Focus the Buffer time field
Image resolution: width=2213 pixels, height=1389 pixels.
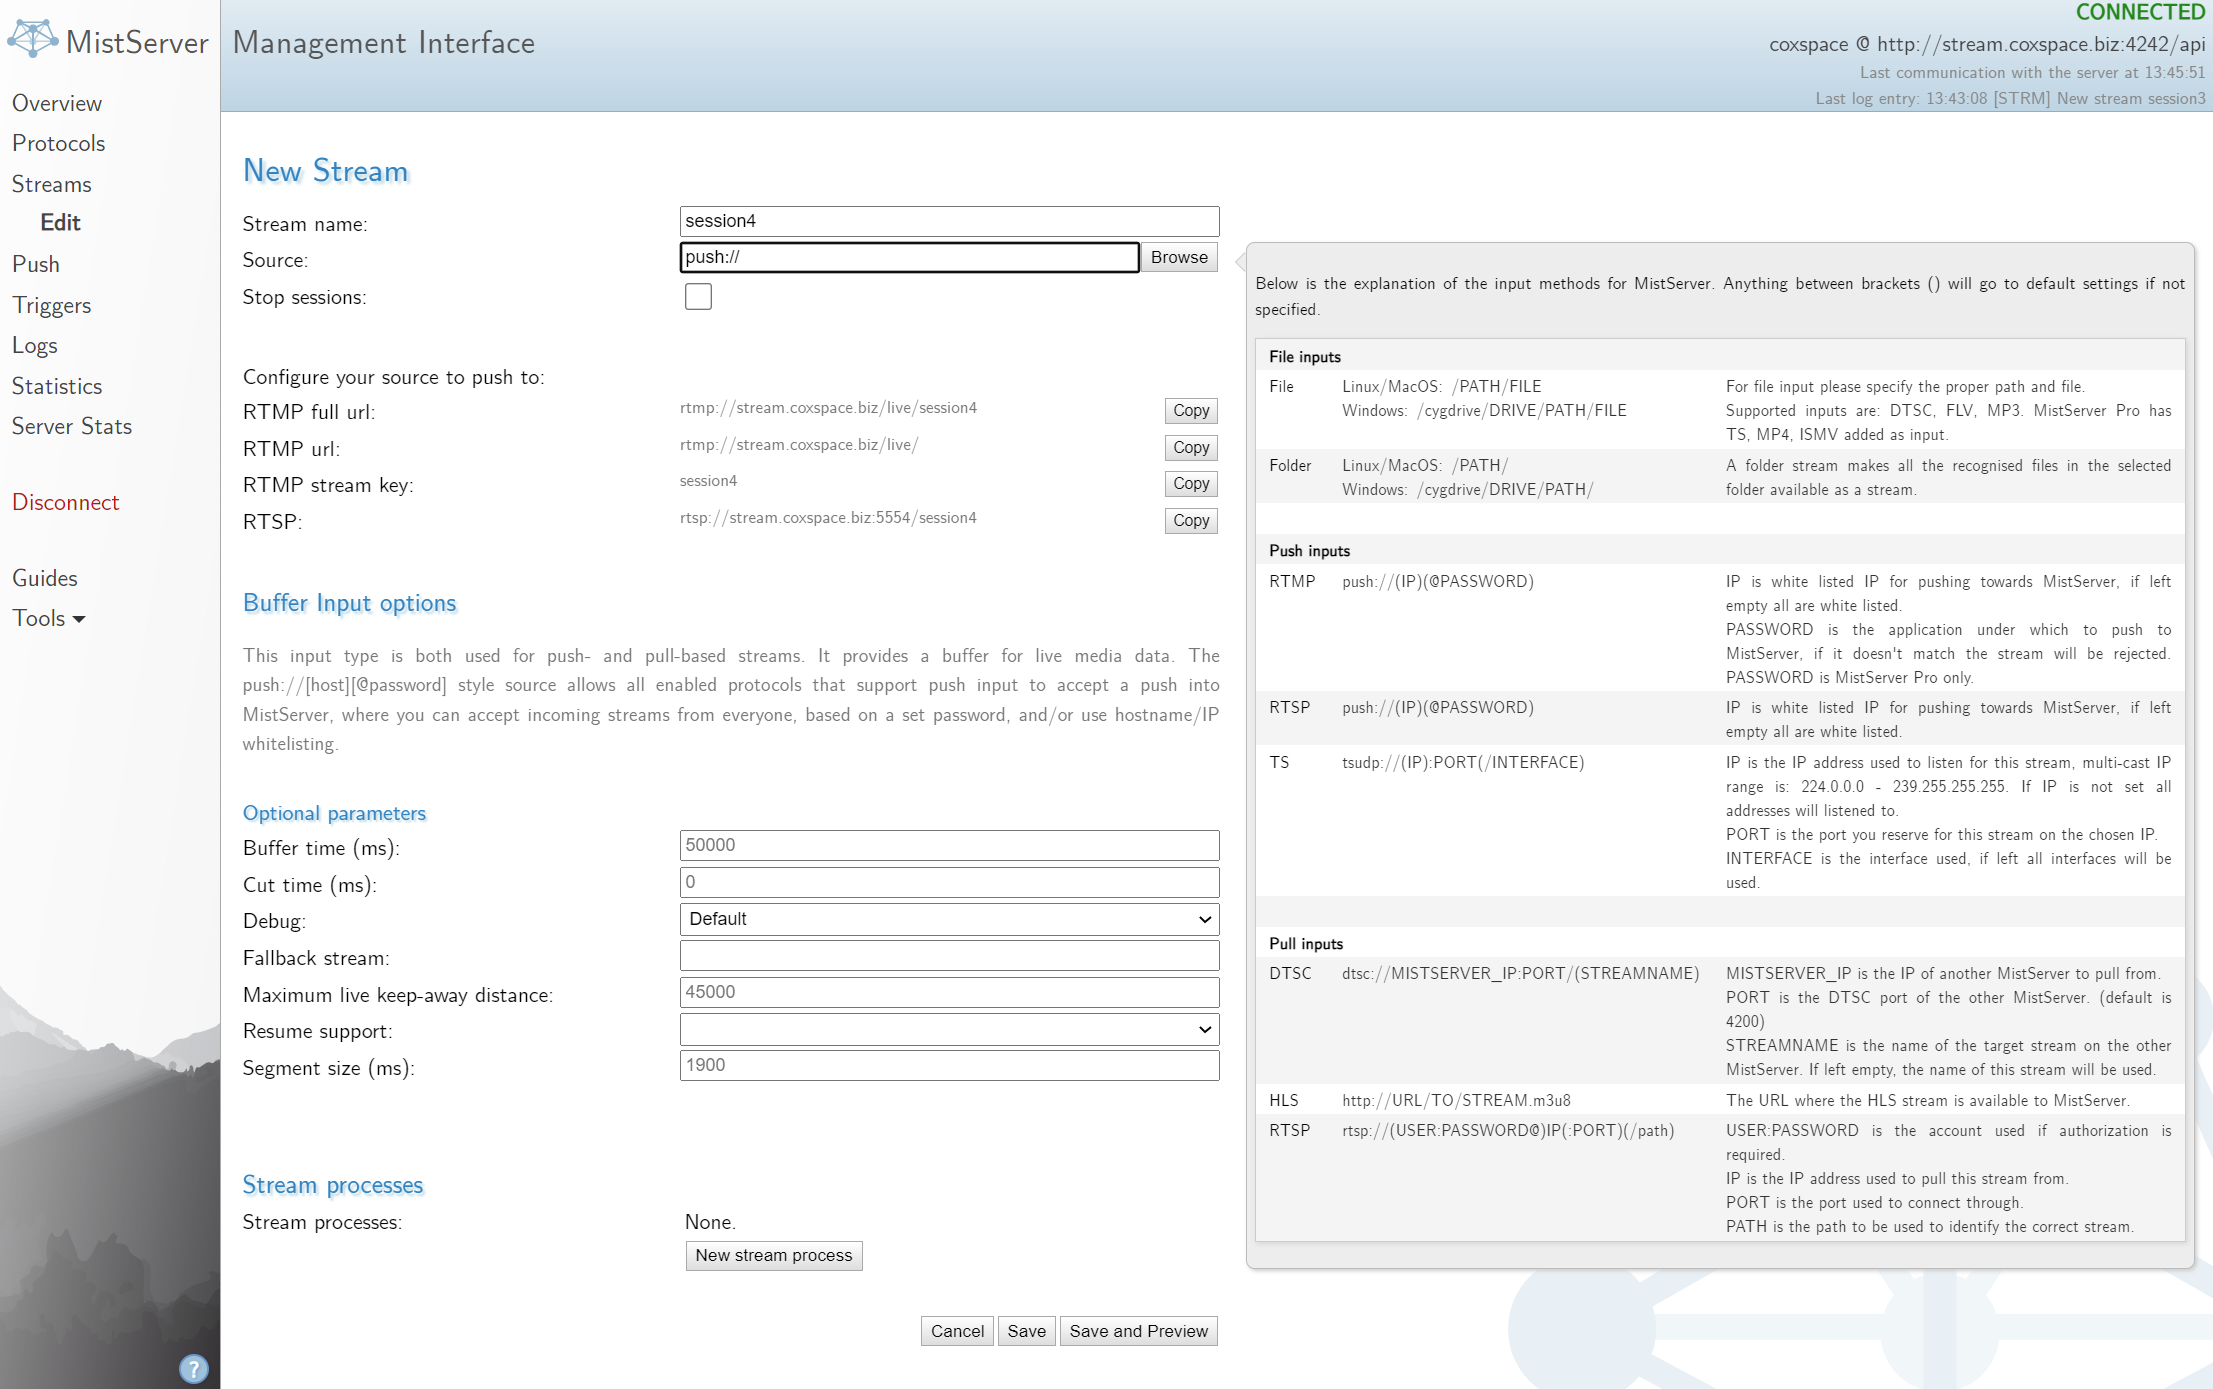coord(949,845)
